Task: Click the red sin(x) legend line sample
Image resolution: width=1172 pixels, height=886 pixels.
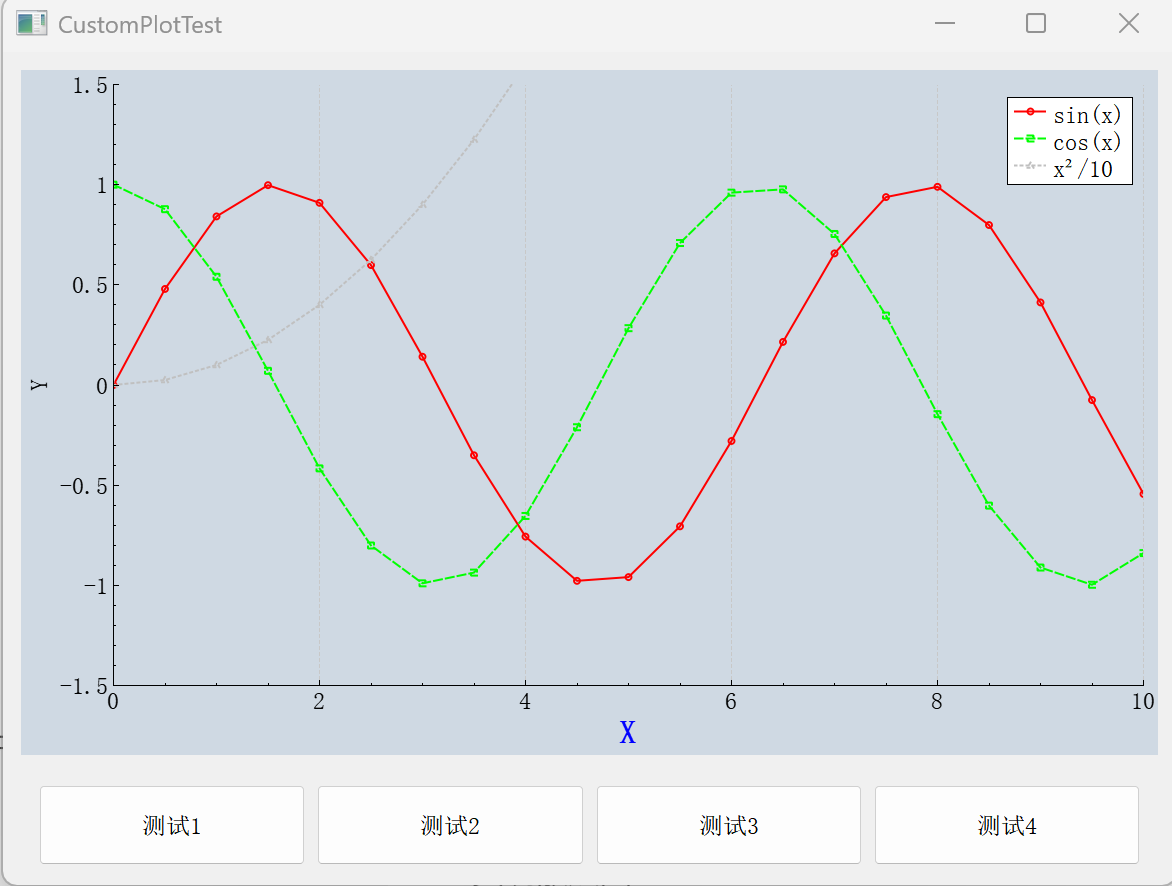Action: (1030, 111)
